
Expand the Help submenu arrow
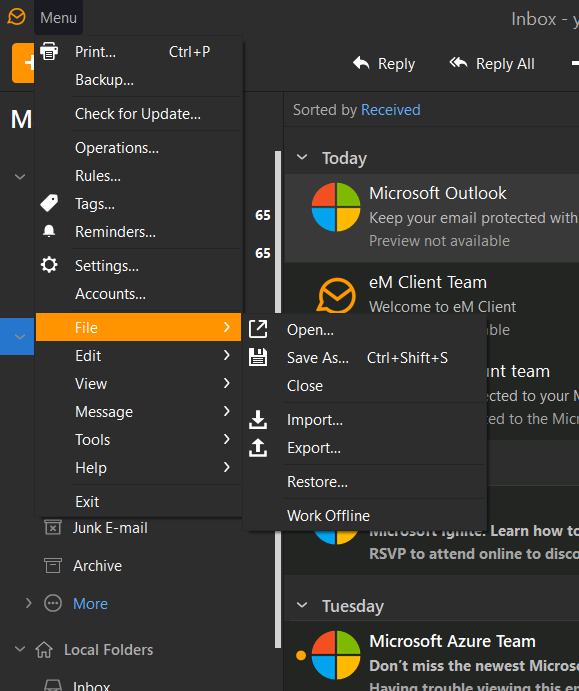pyautogui.click(x=226, y=467)
